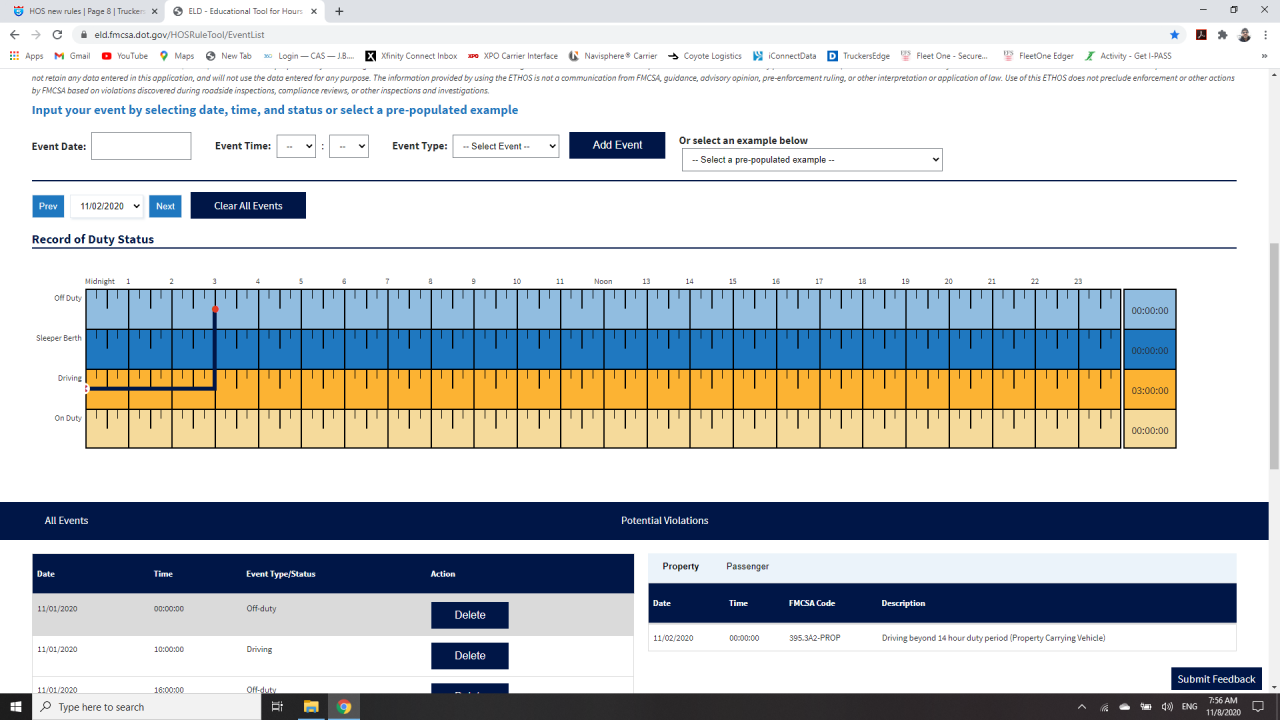This screenshot has width=1280, height=720.
Task: Open the Event Time minute dropdown
Action: (349, 146)
